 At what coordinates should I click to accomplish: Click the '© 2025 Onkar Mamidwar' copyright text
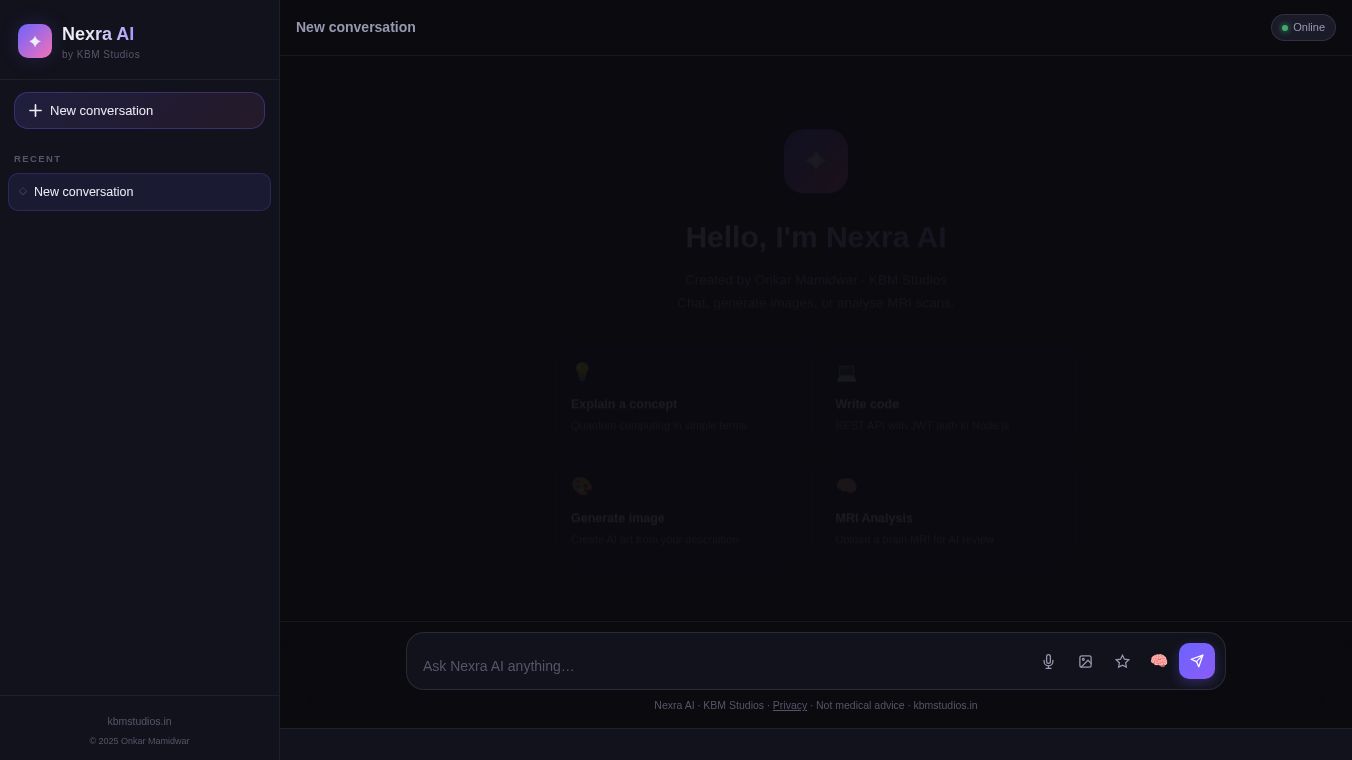(139, 741)
